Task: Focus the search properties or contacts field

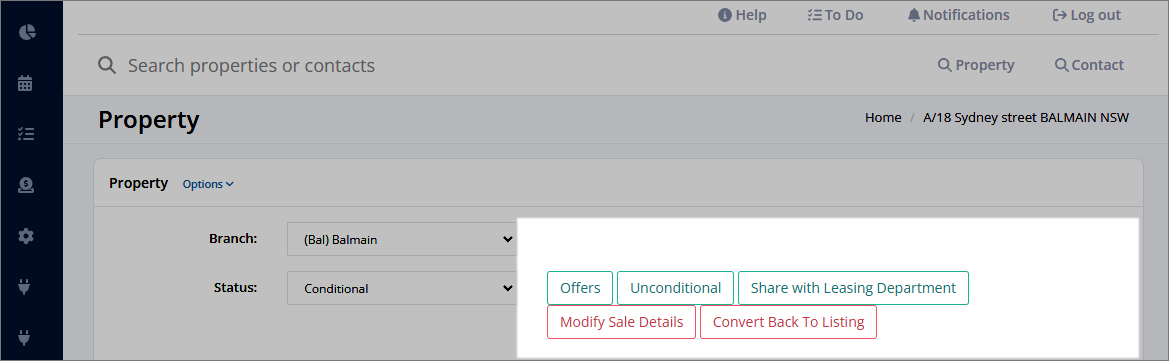Action: pos(250,66)
